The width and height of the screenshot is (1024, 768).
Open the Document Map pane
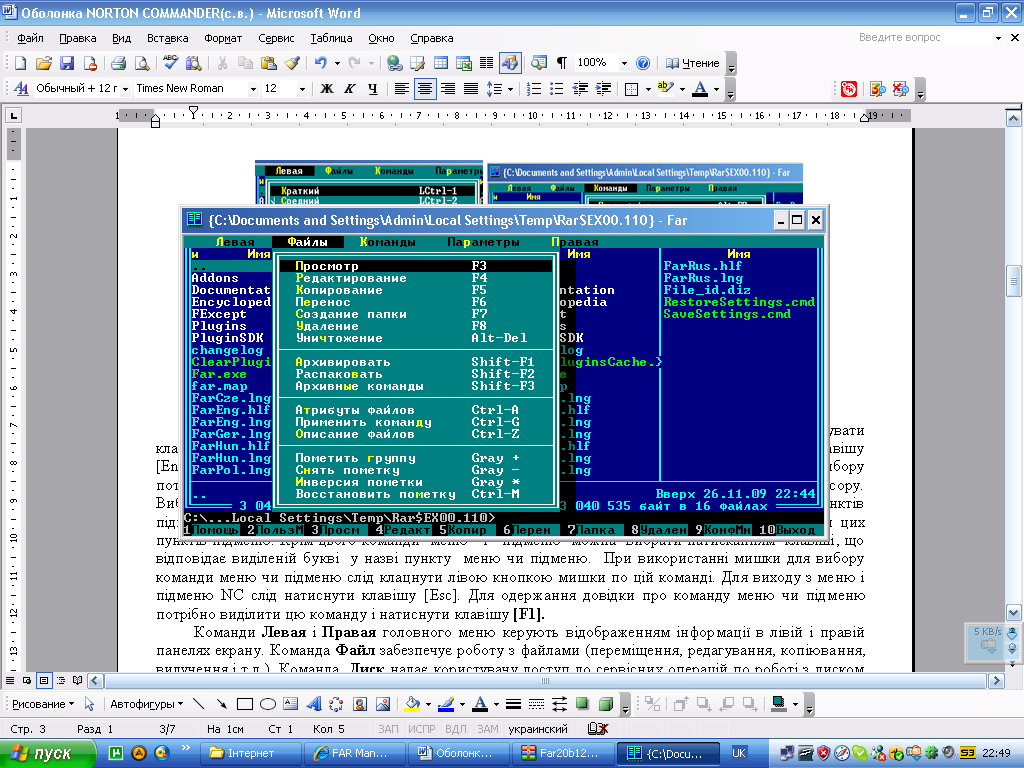click(539, 63)
